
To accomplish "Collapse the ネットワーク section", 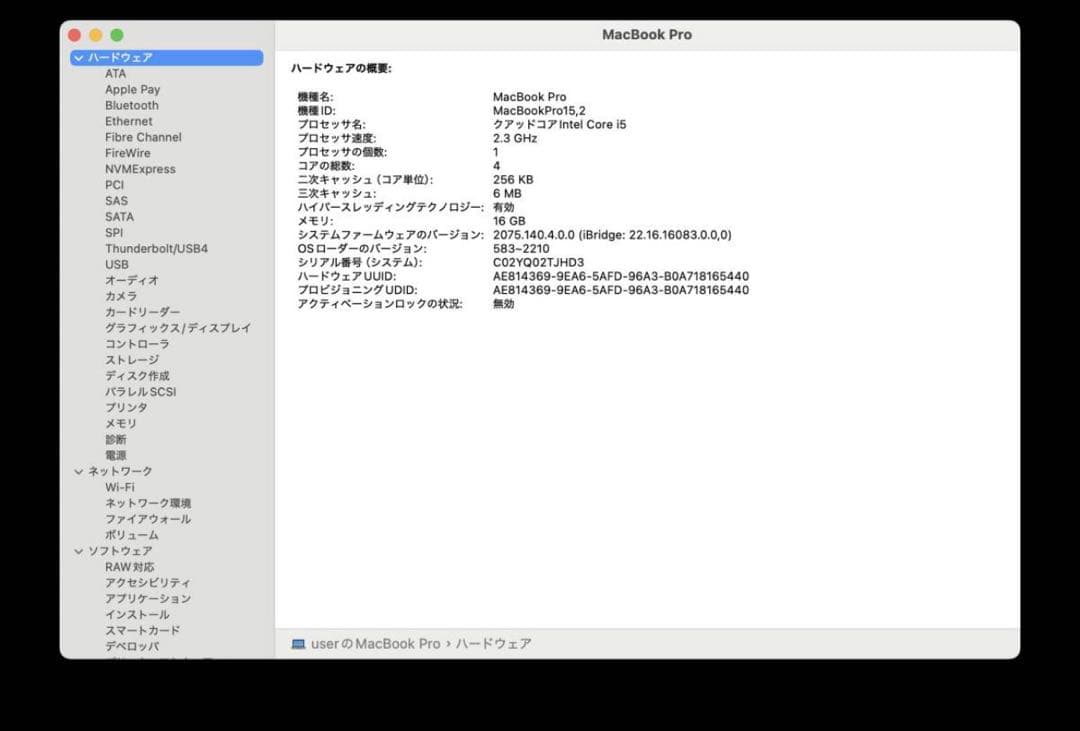I will pyautogui.click(x=78, y=471).
